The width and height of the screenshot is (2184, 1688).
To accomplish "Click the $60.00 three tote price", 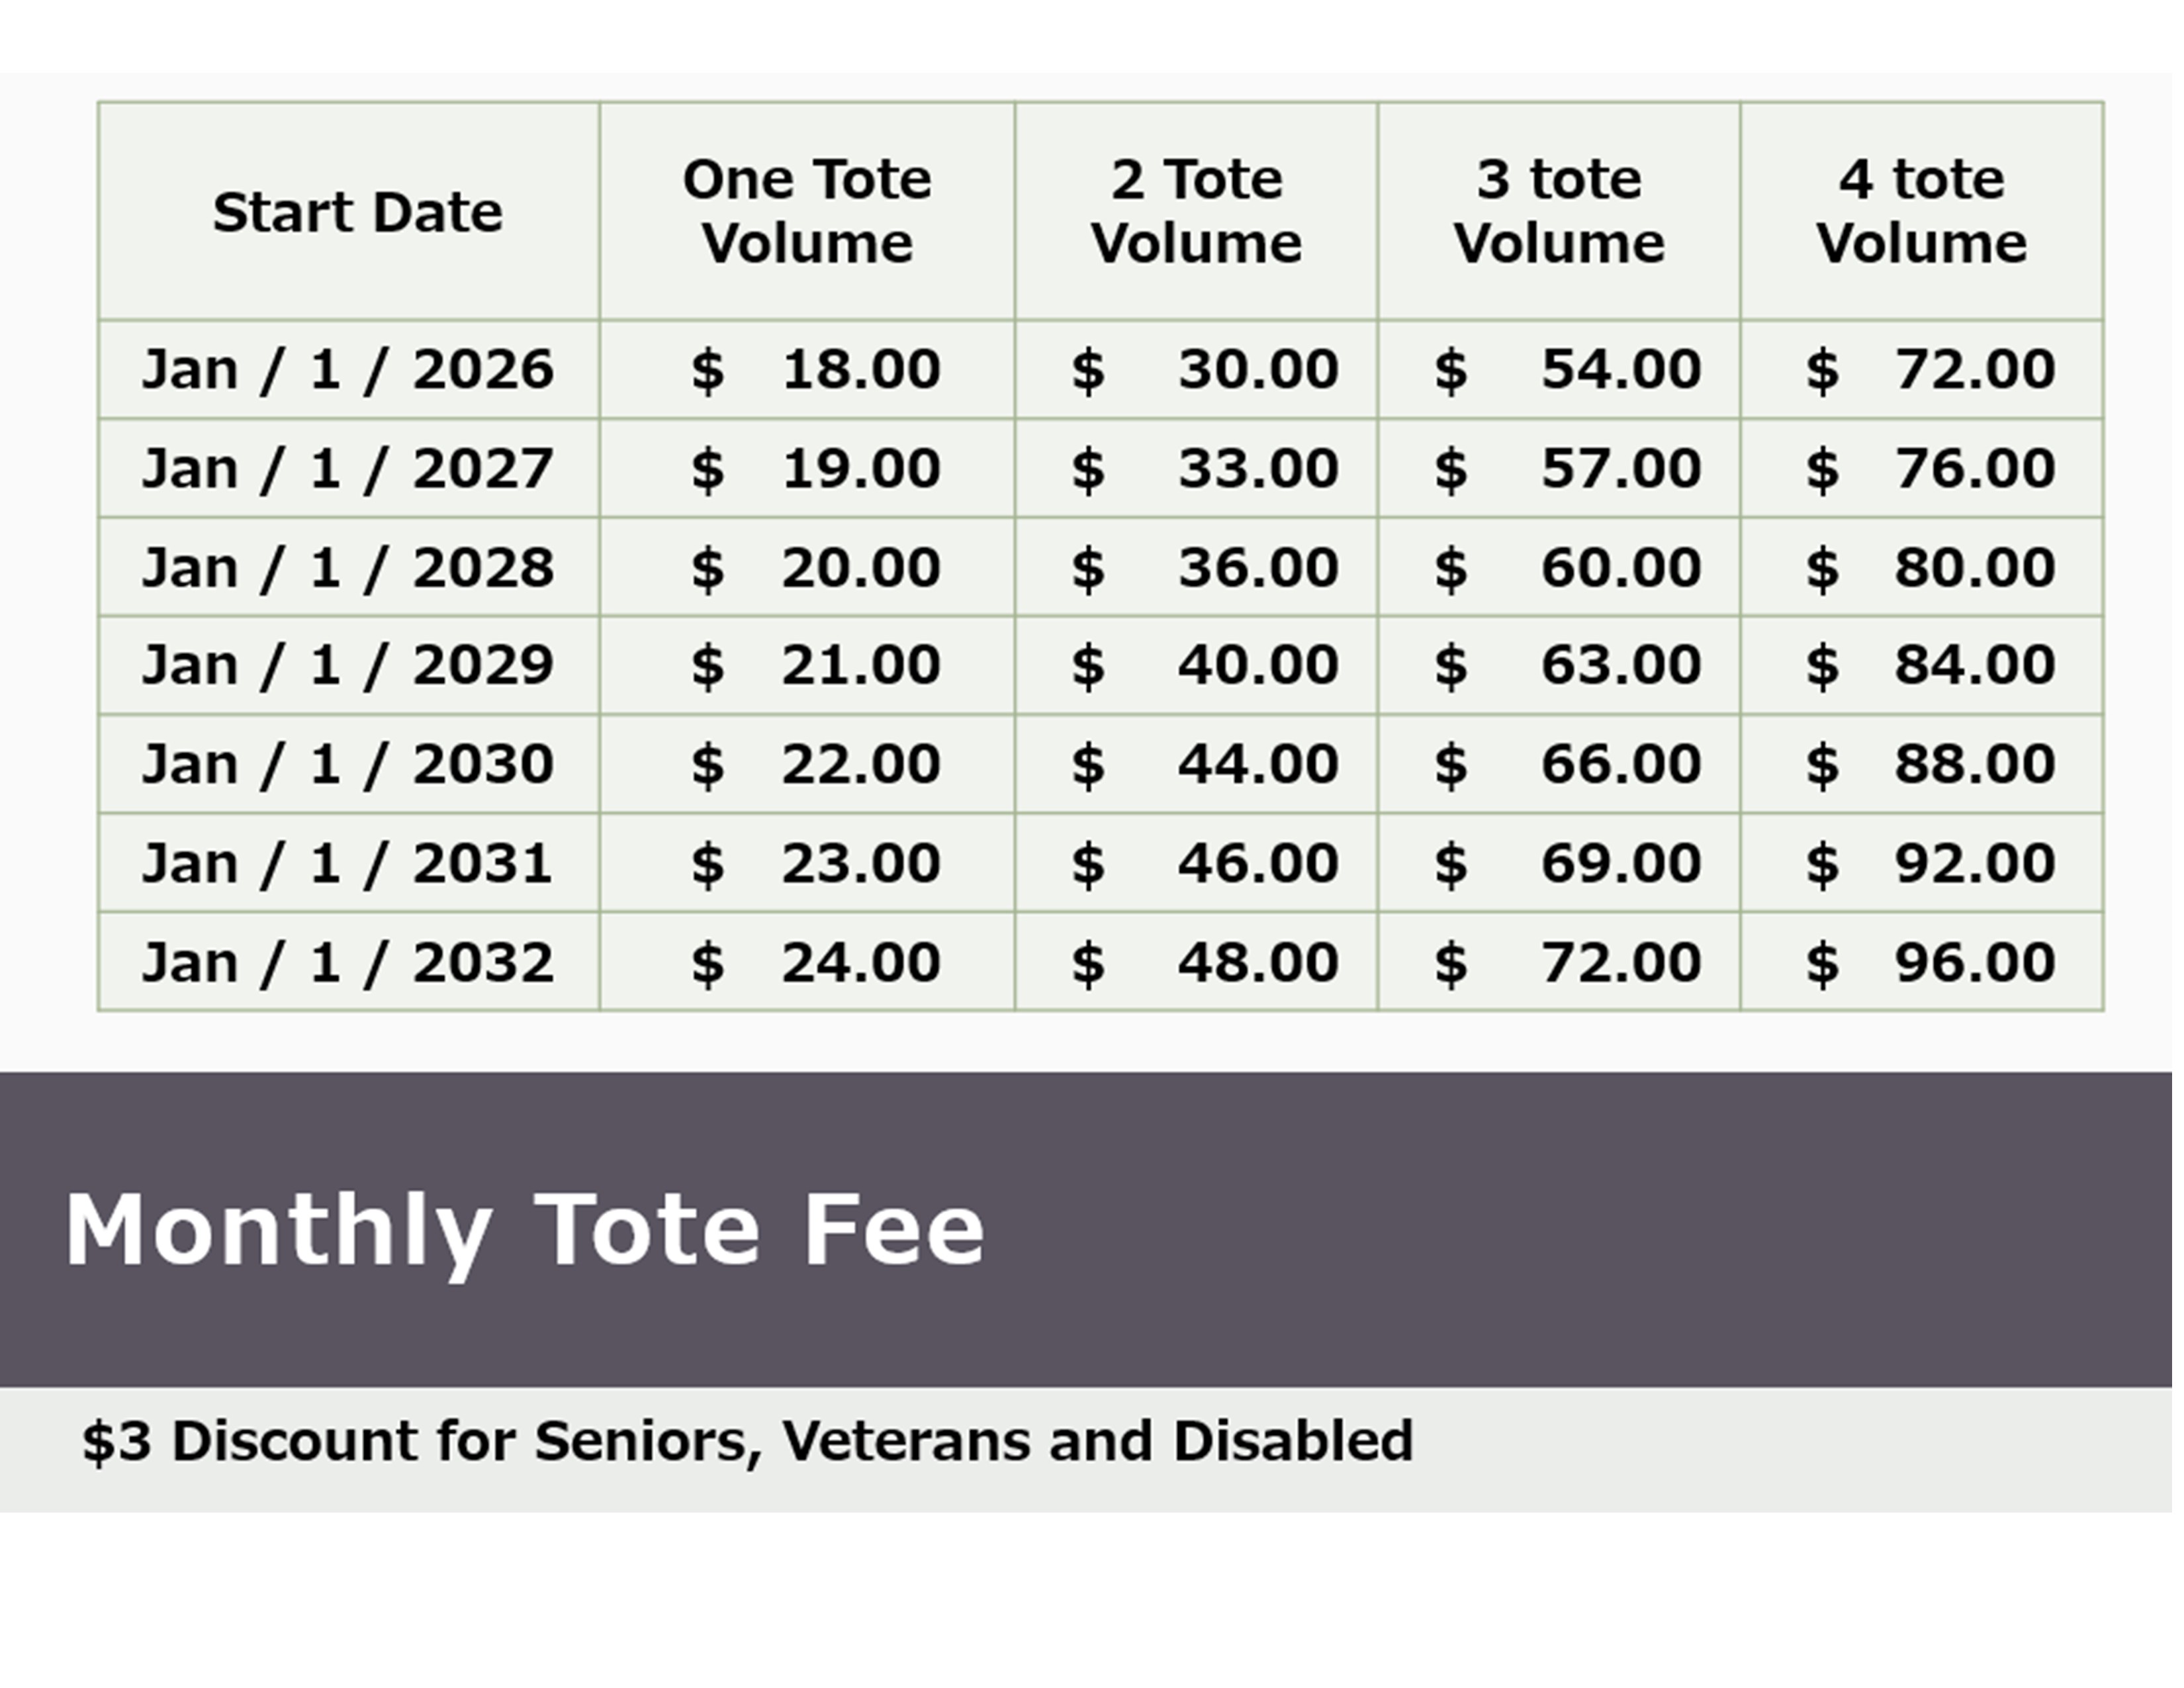I will click(x=1567, y=567).
